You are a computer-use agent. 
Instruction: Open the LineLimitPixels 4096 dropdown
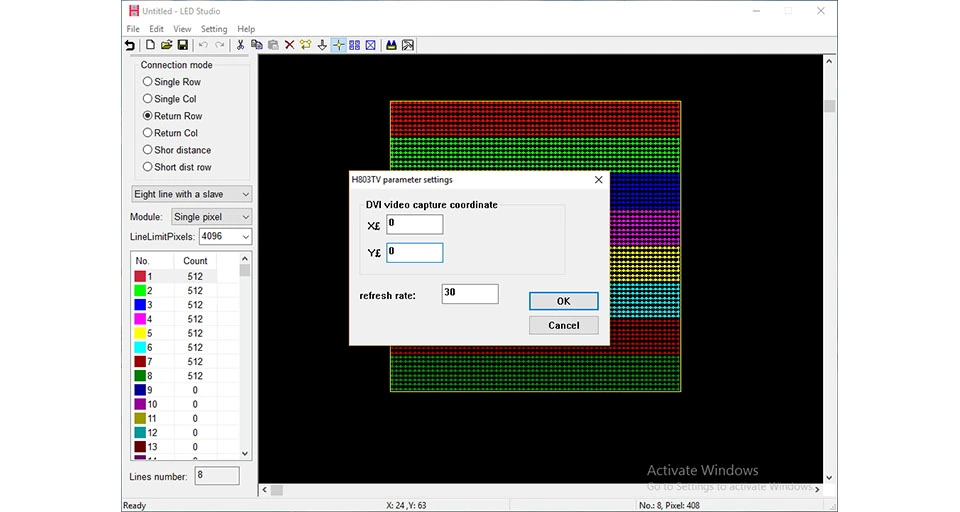pos(225,236)
